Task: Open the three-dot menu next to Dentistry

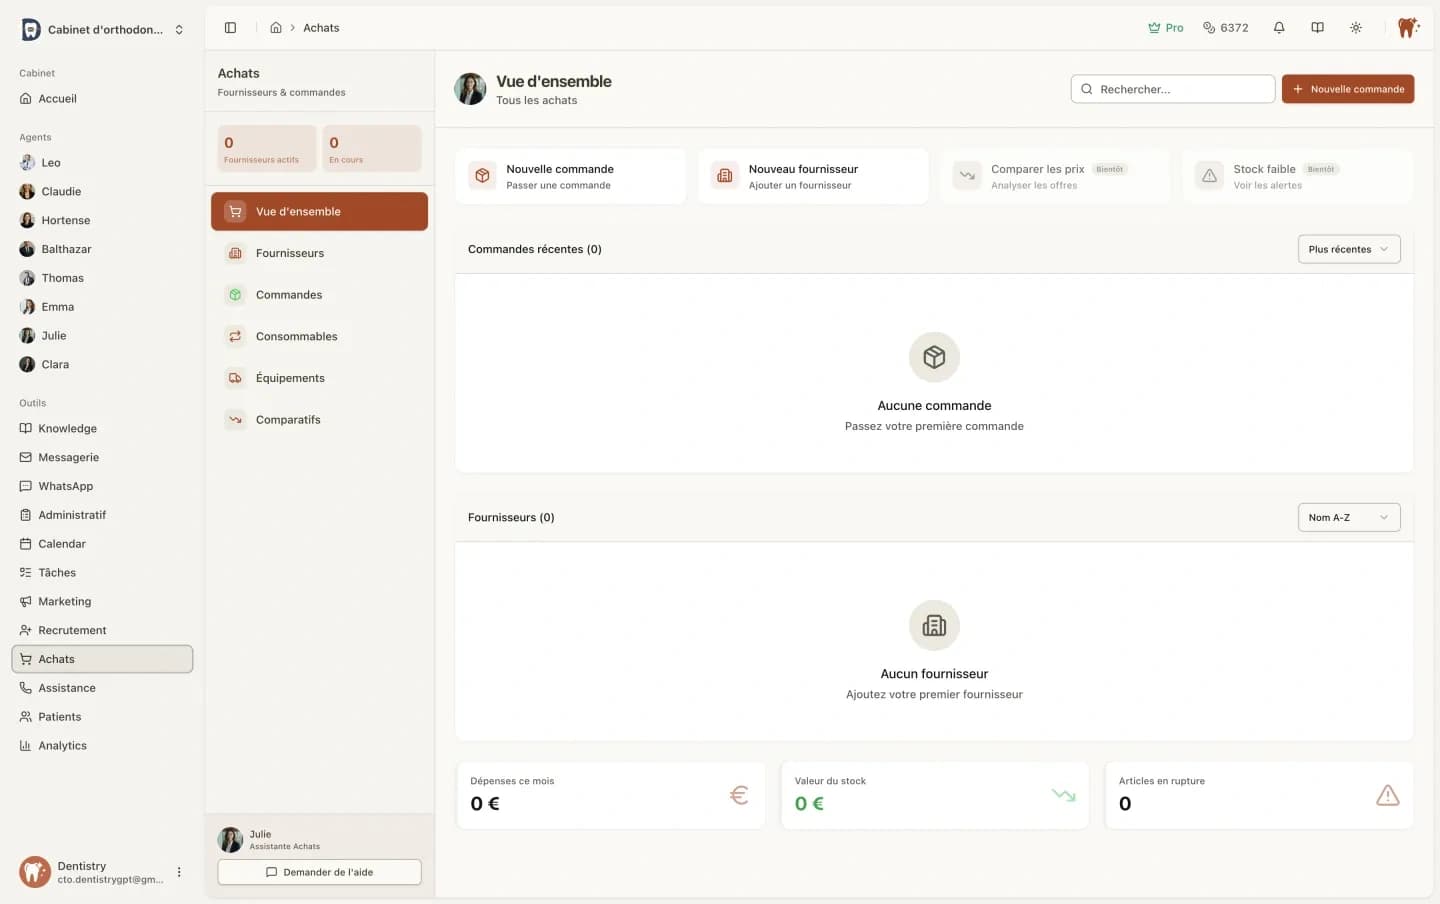Action: click(x=179, y=872)
